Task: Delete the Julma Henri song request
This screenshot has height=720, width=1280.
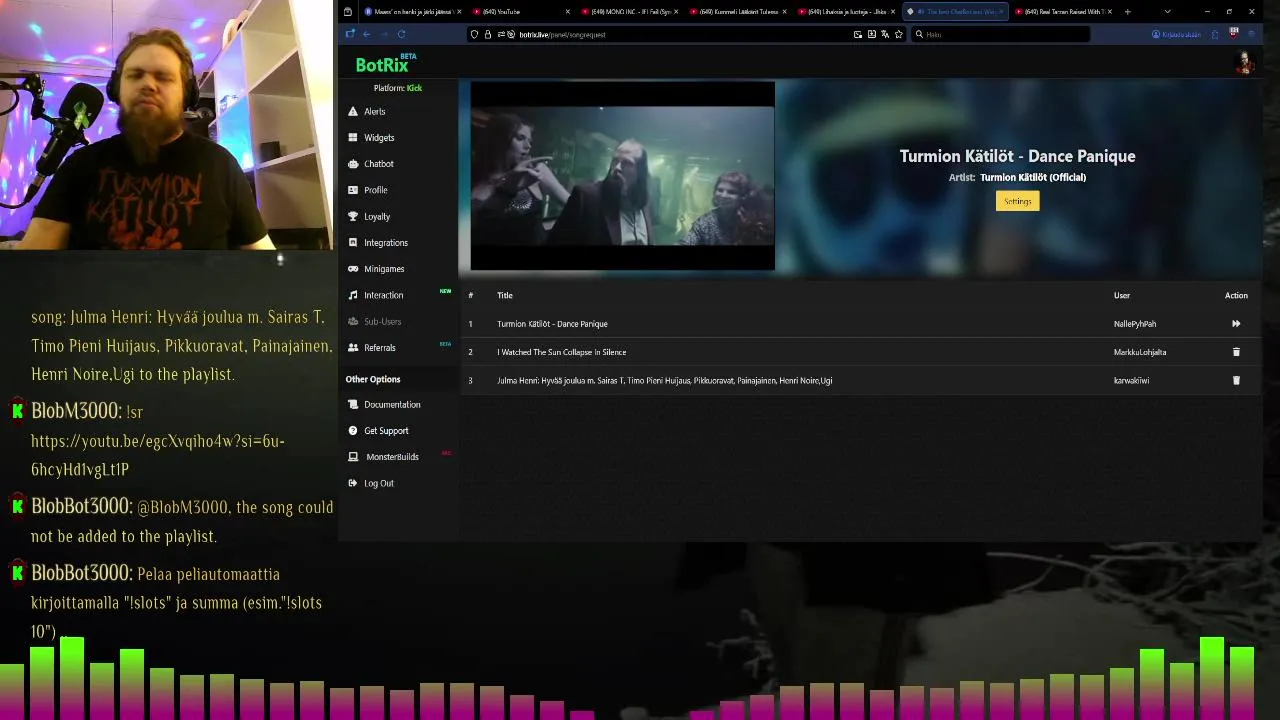Action: (1236, 380)
